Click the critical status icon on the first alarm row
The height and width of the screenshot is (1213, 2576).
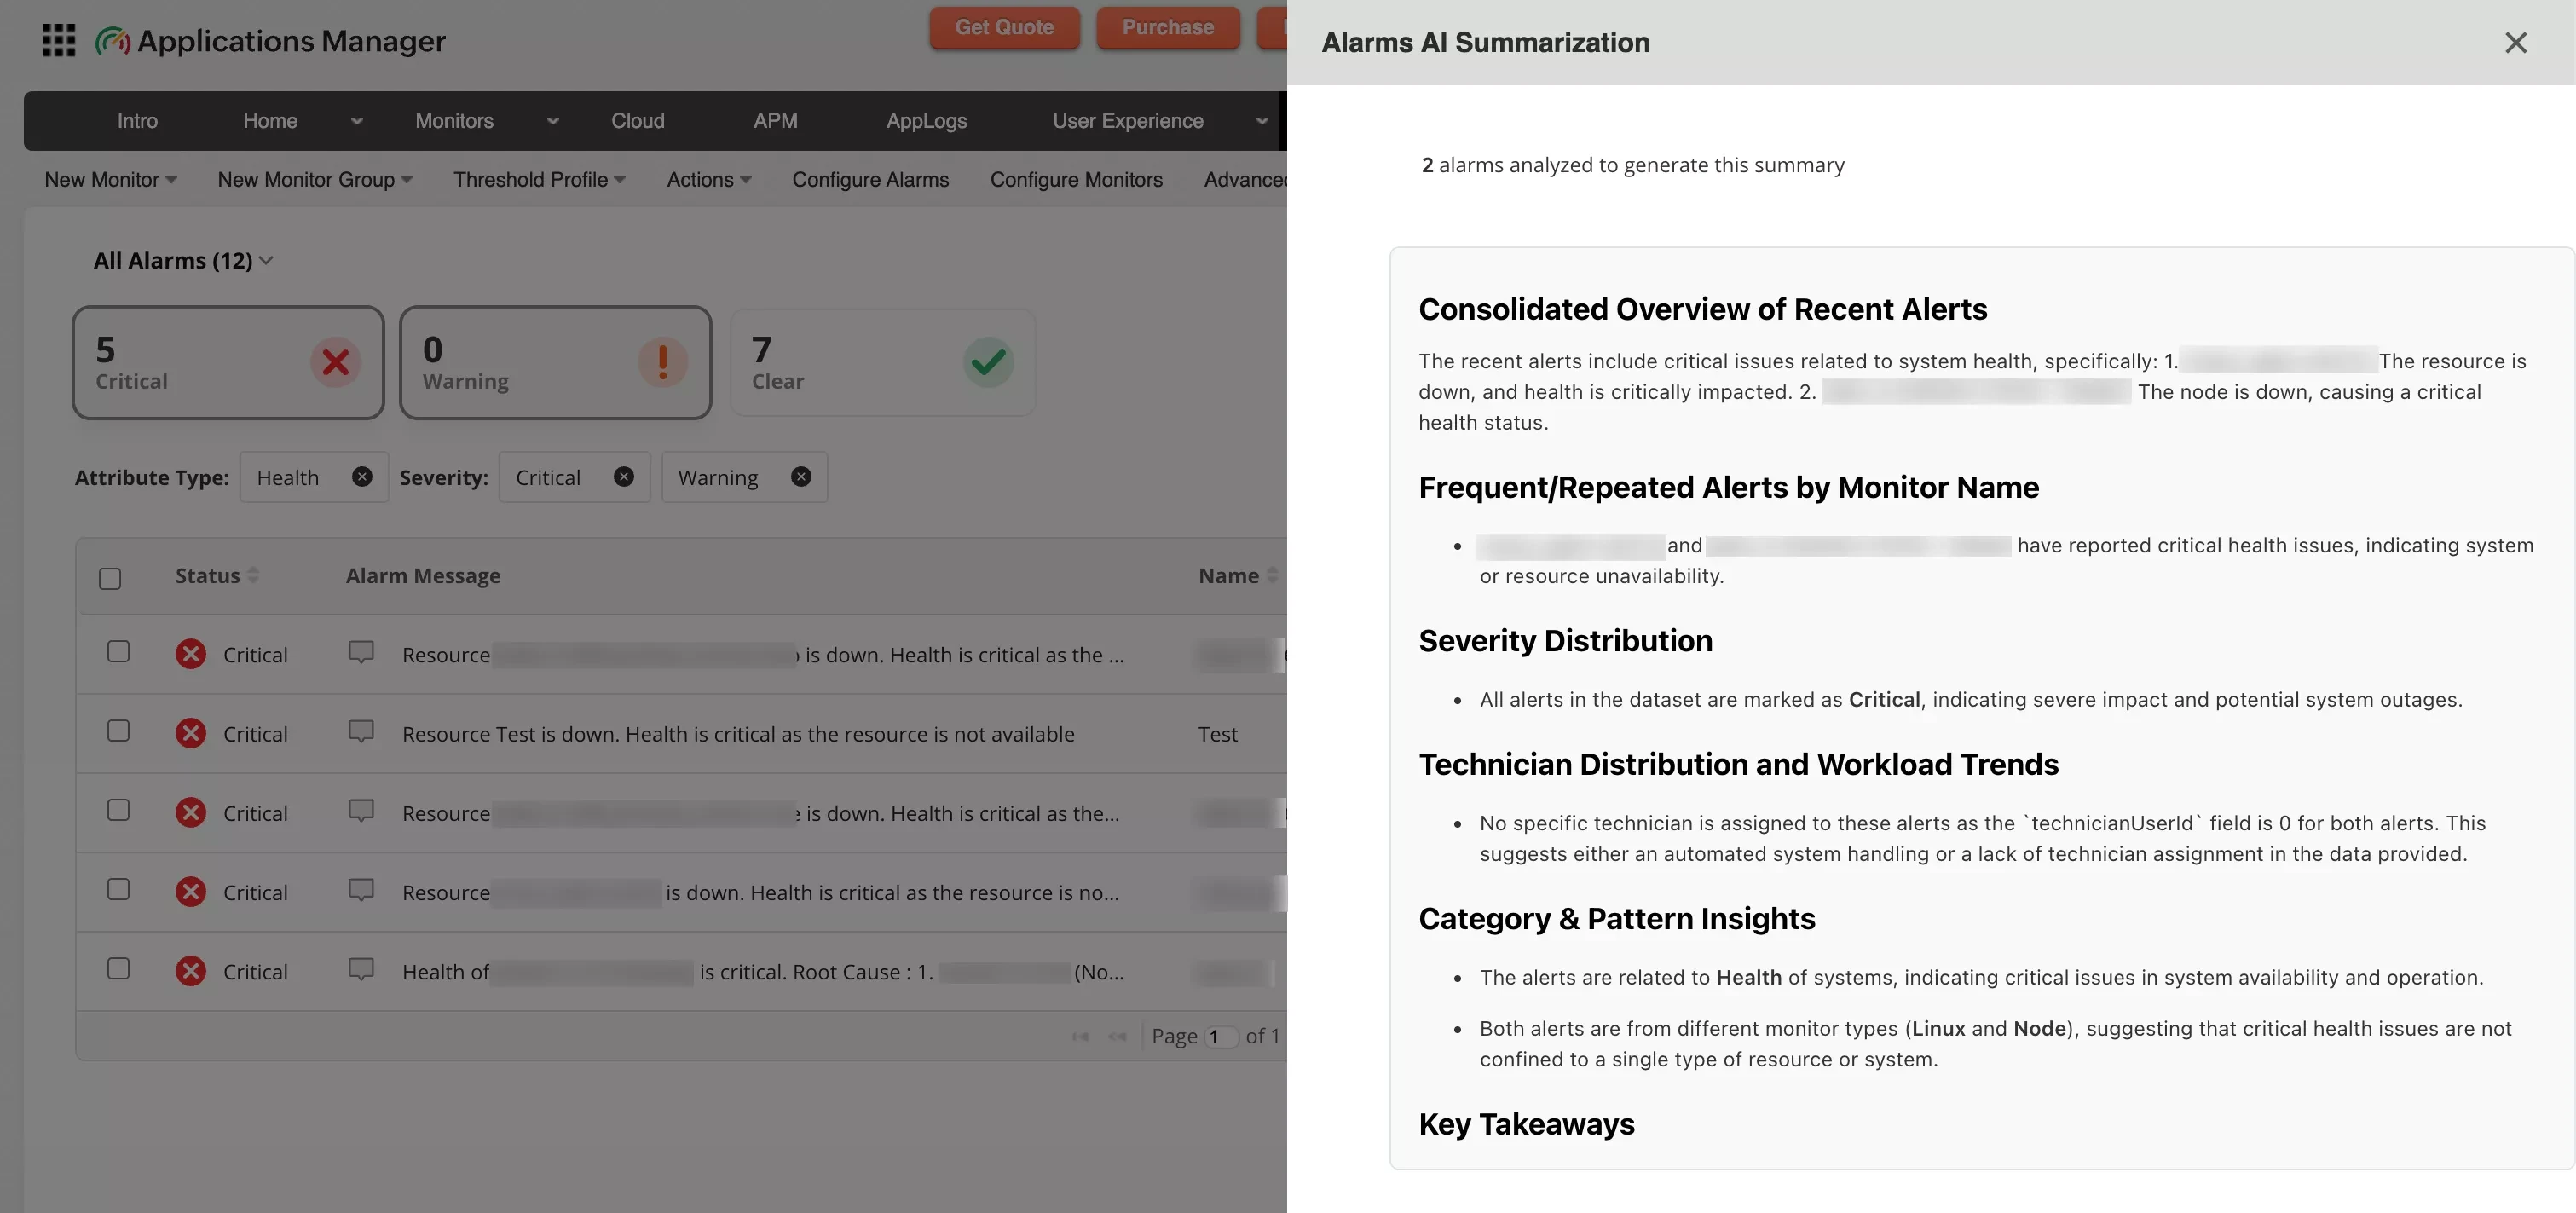[x=191, y=653]
